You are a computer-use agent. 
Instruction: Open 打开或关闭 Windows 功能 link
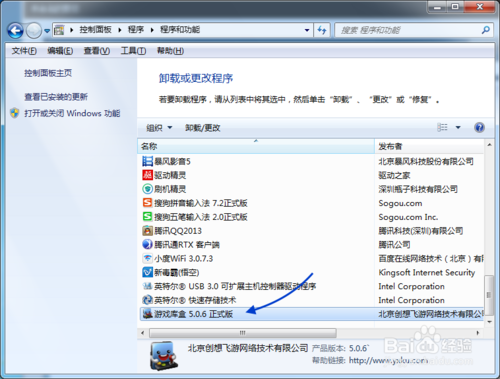tap(72, 113)
